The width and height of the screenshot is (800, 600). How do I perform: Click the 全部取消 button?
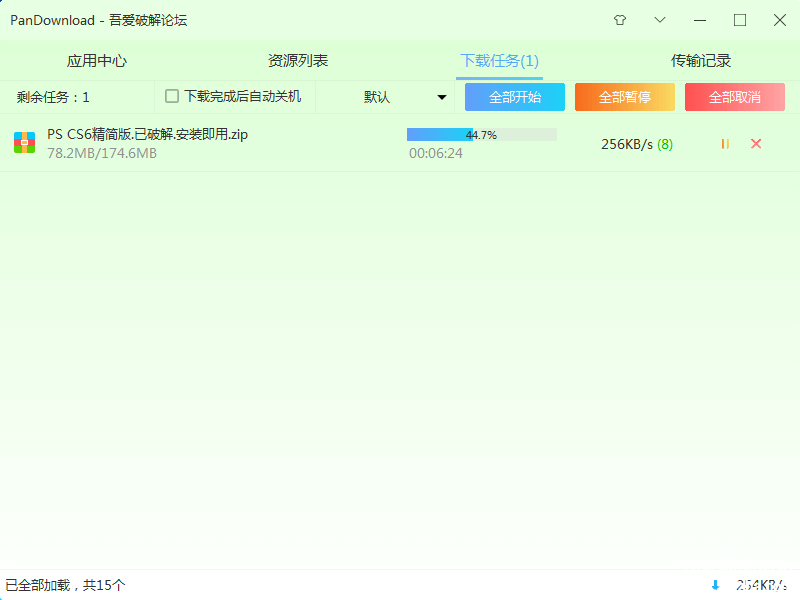pyautogui.click(x=735, y=97)
